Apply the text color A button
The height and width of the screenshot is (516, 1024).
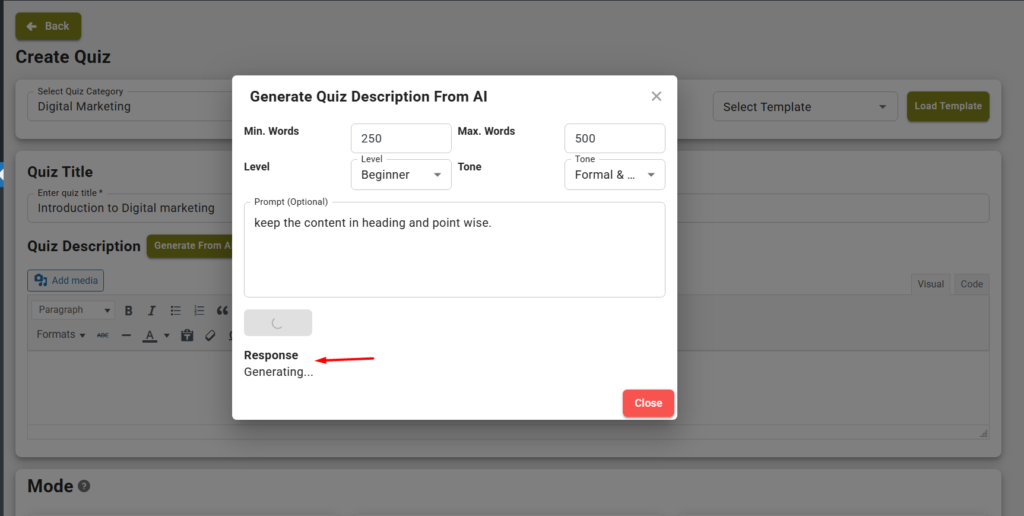pyautogui.click(x=150, y=336)
